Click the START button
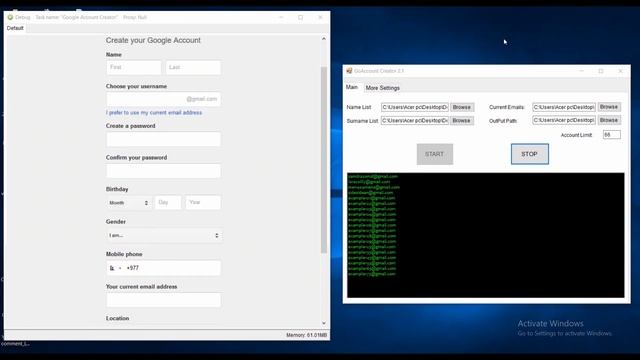 click(435, 154)
